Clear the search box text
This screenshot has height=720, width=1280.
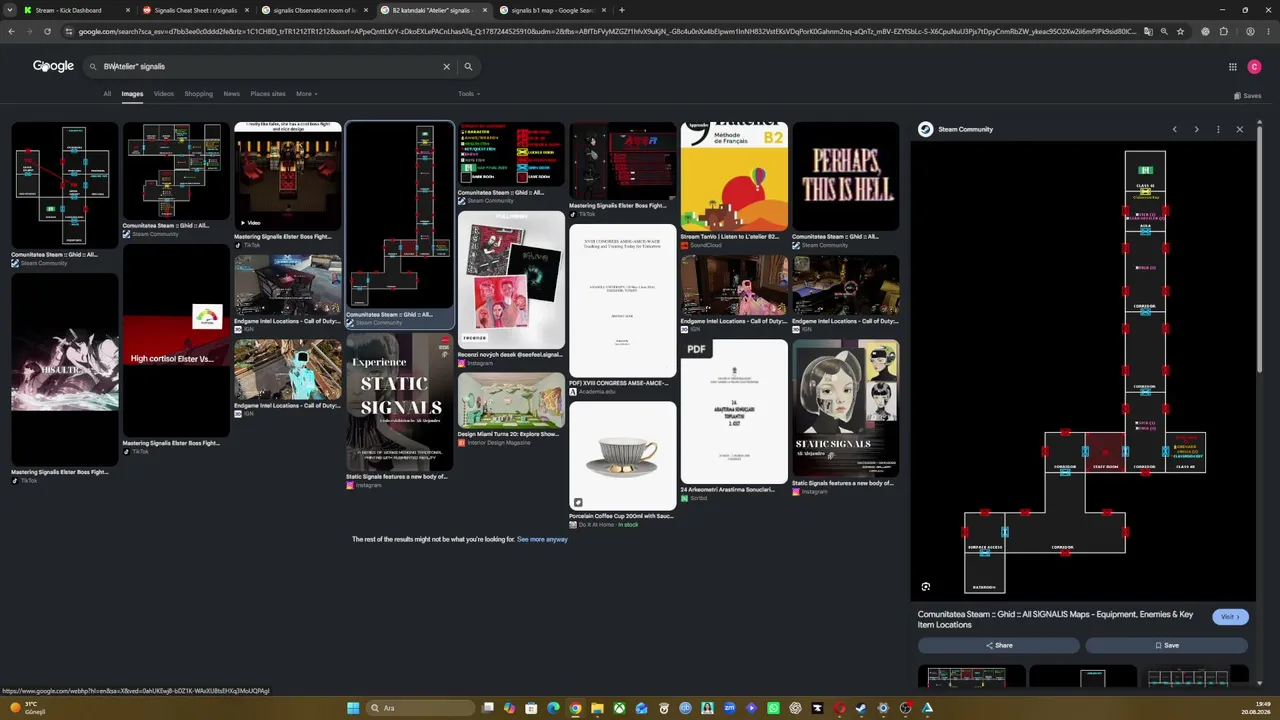click(447, 67)
